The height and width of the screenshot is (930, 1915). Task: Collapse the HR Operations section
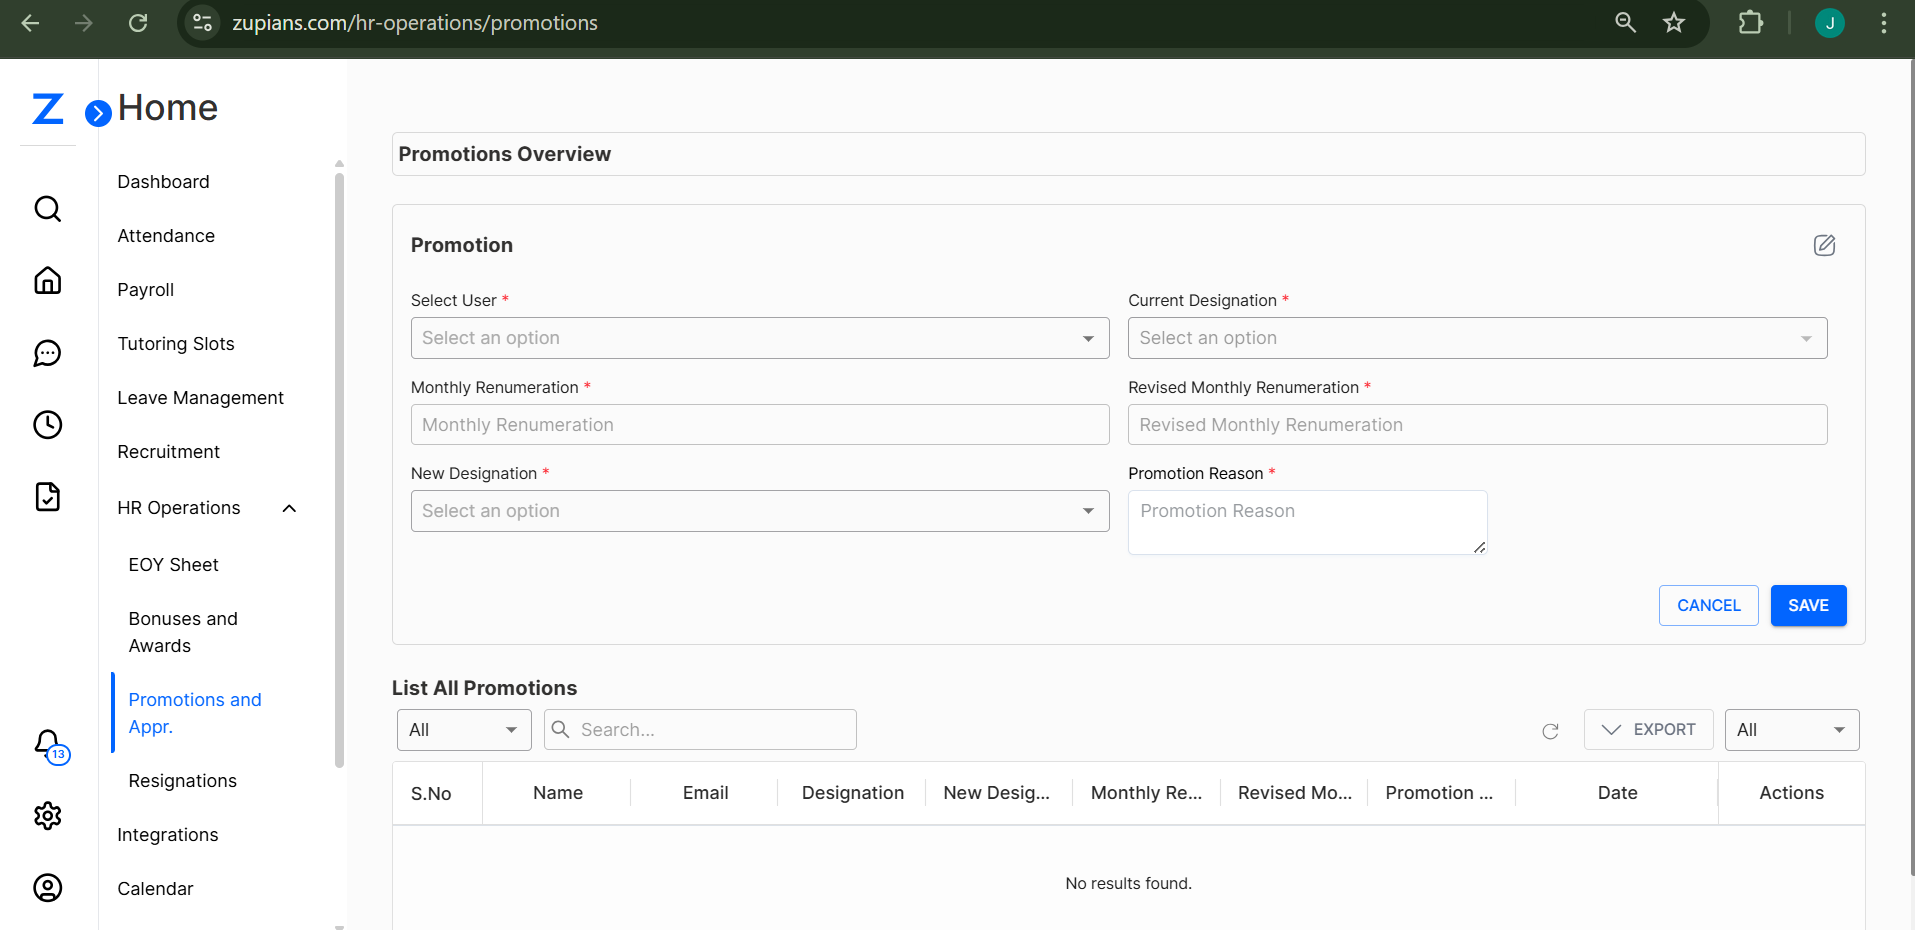point(288,508)
